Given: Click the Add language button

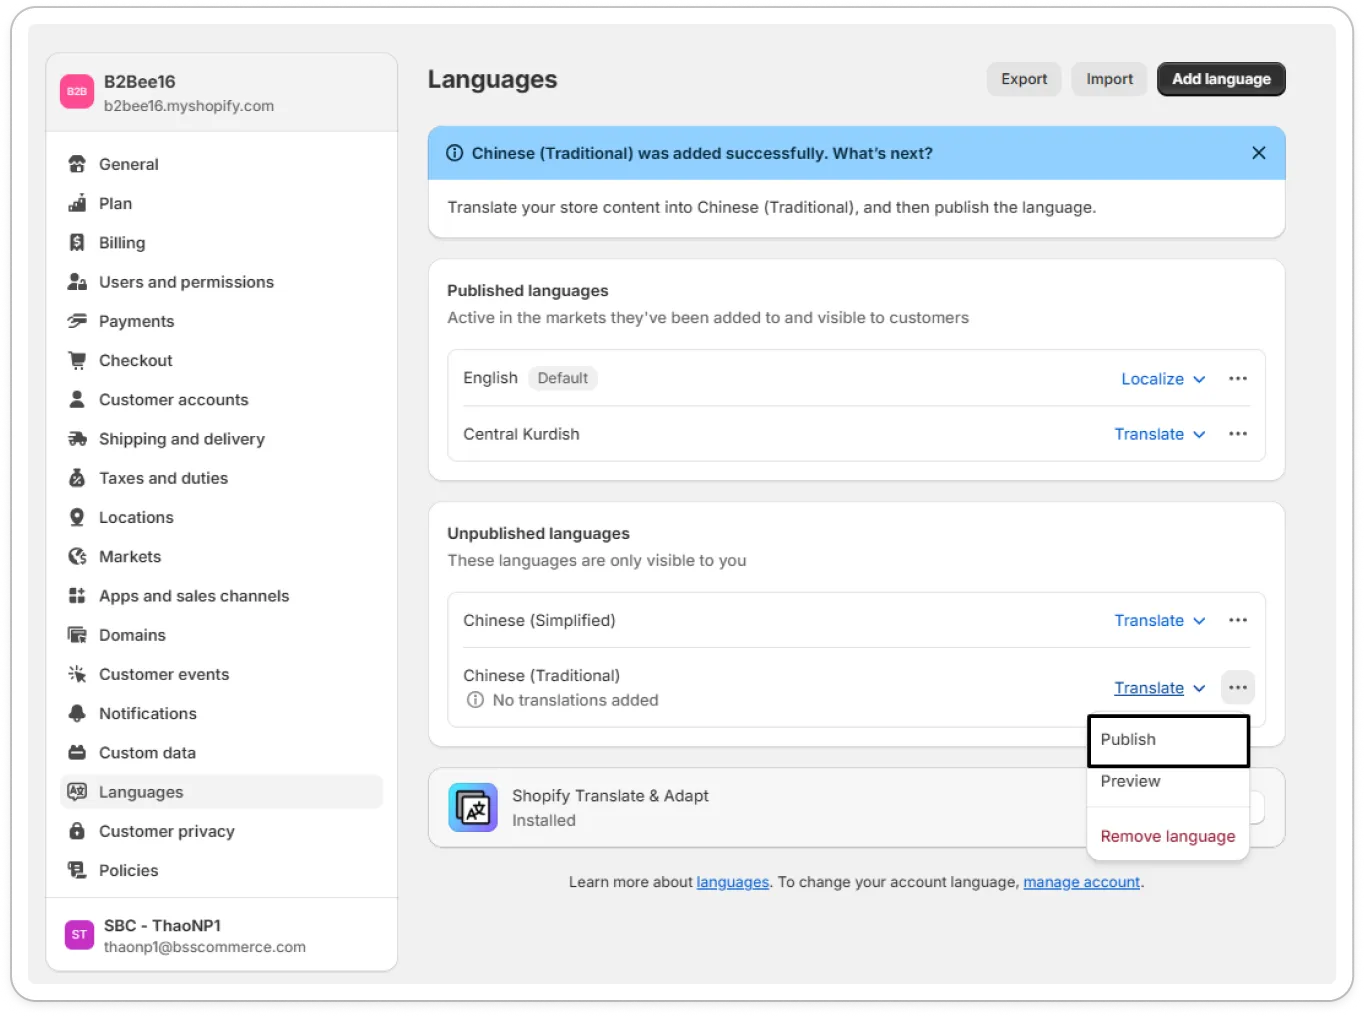Looking at the screenshot, I should (1221, 79).
